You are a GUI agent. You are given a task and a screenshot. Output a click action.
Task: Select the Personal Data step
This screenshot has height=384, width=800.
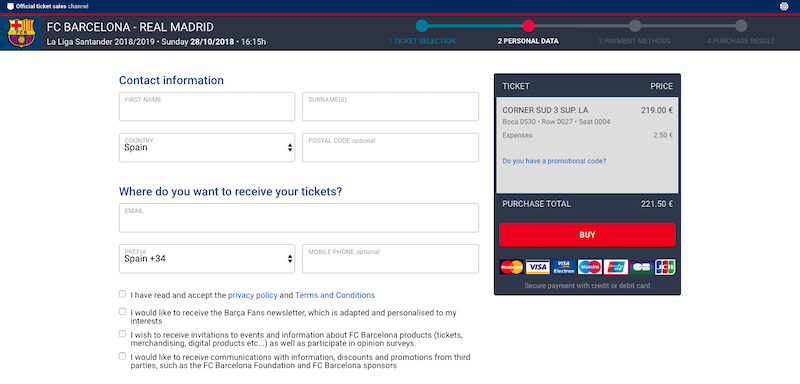[x=528, y=41]
